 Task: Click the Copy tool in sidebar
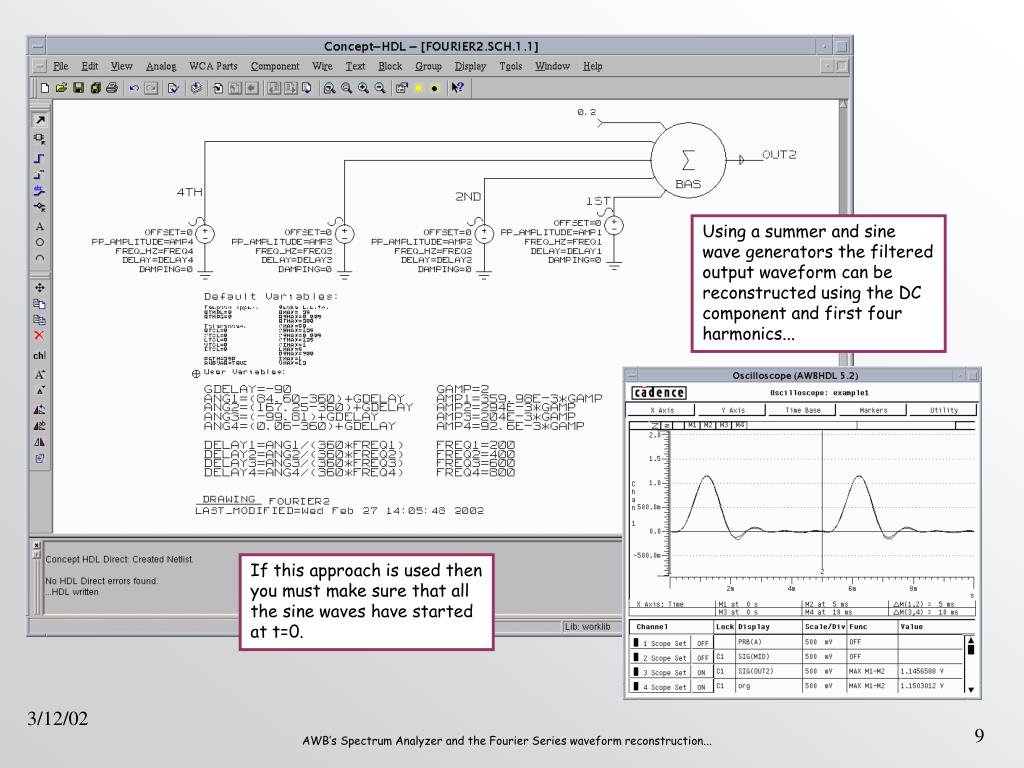pyautogui.click(x=40, y=304)
